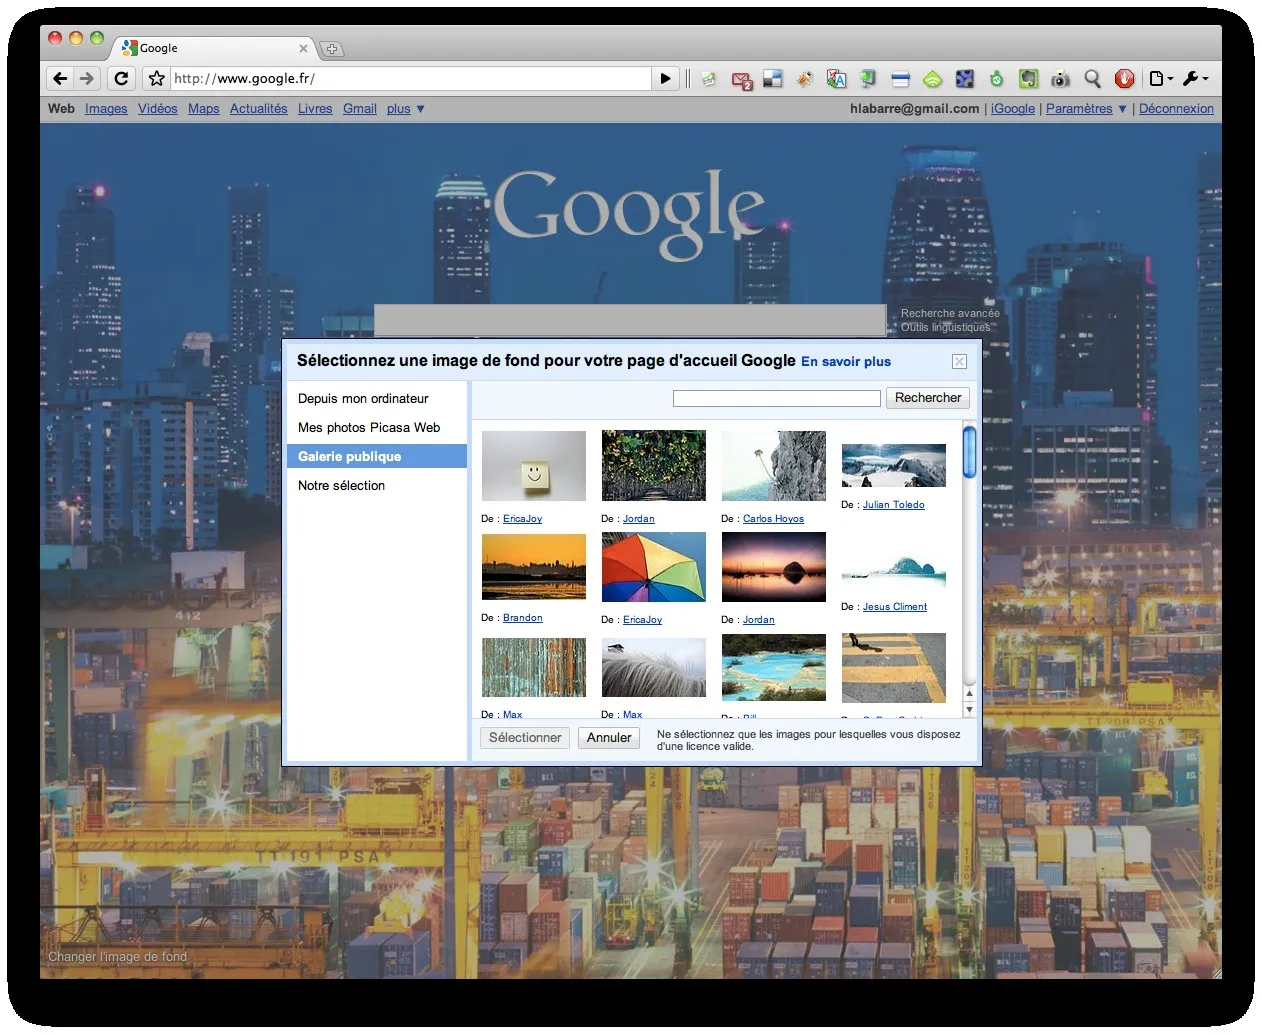This screenshot has width=1262, height=1034.
Task: Close the Google browser tab
Action: pyautogui.click(x=303, y=48)
